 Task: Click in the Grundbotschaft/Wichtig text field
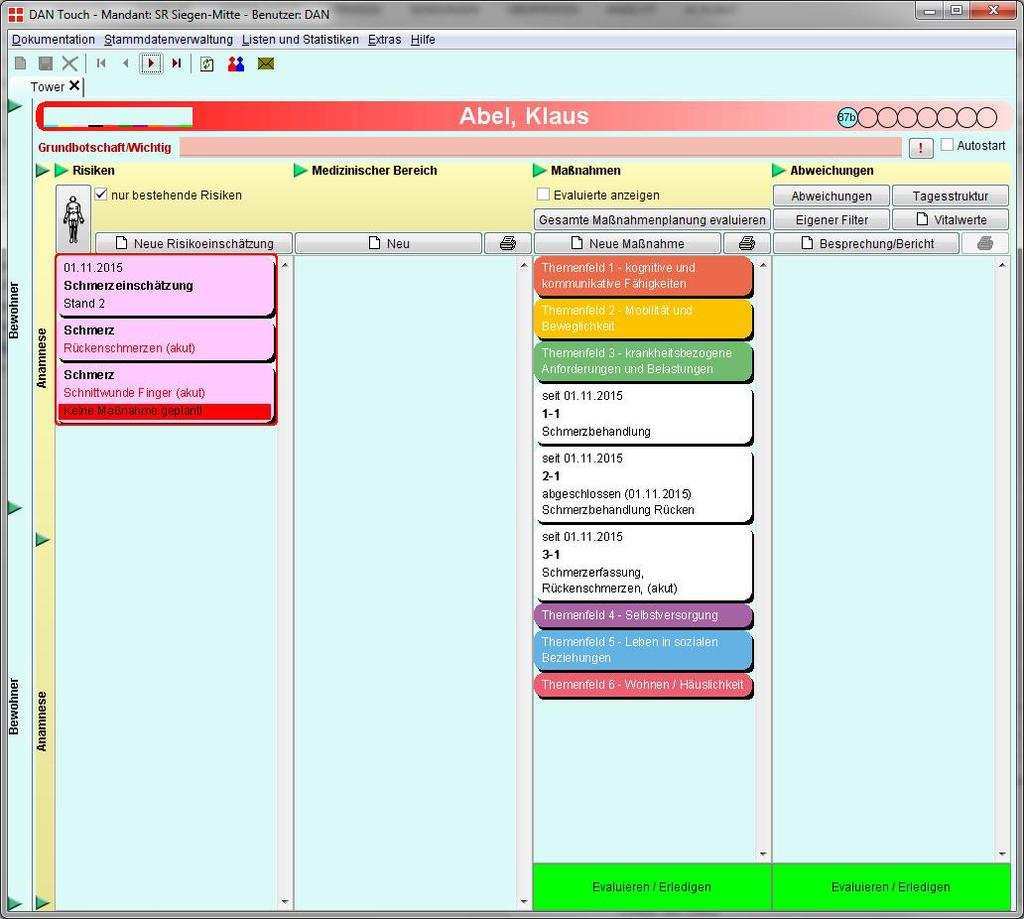[540, 148]
